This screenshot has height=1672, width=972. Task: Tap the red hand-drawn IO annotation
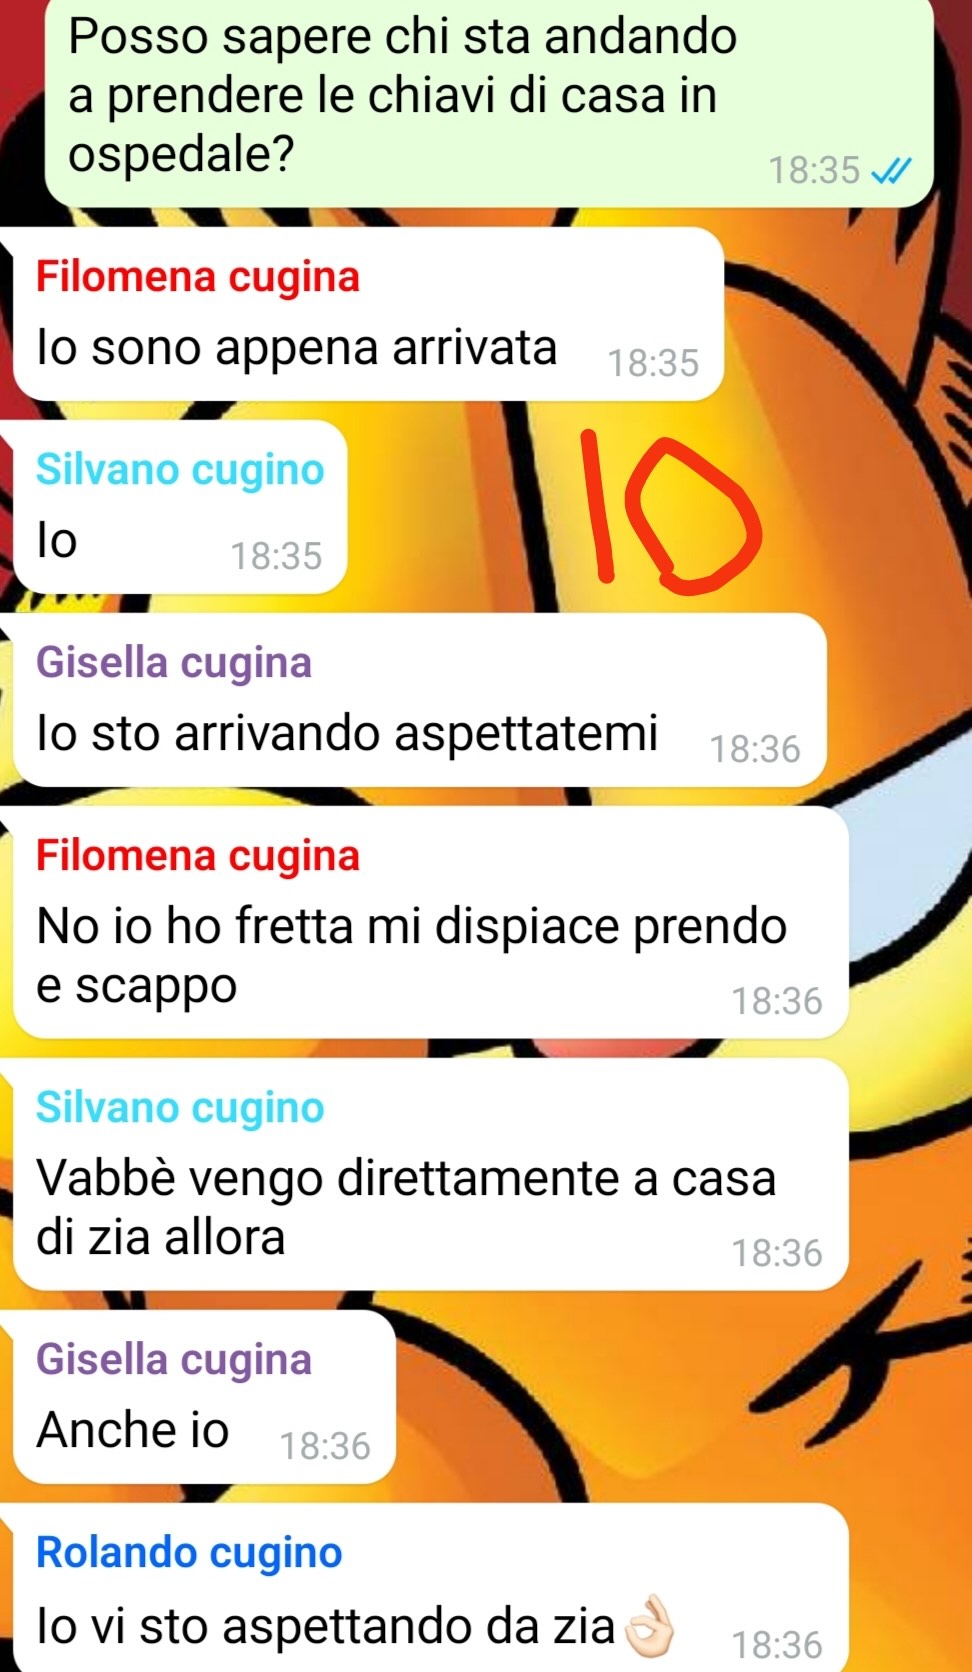671,508
